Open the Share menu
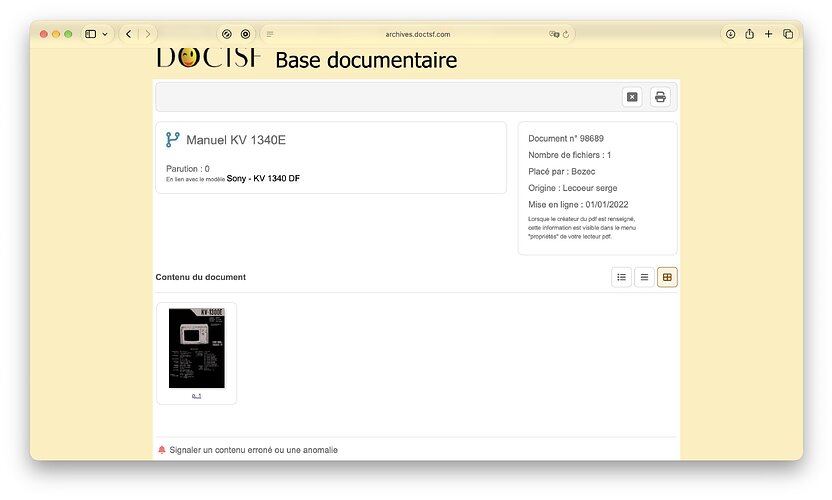The image size is (832, 500). click(749, 34)
